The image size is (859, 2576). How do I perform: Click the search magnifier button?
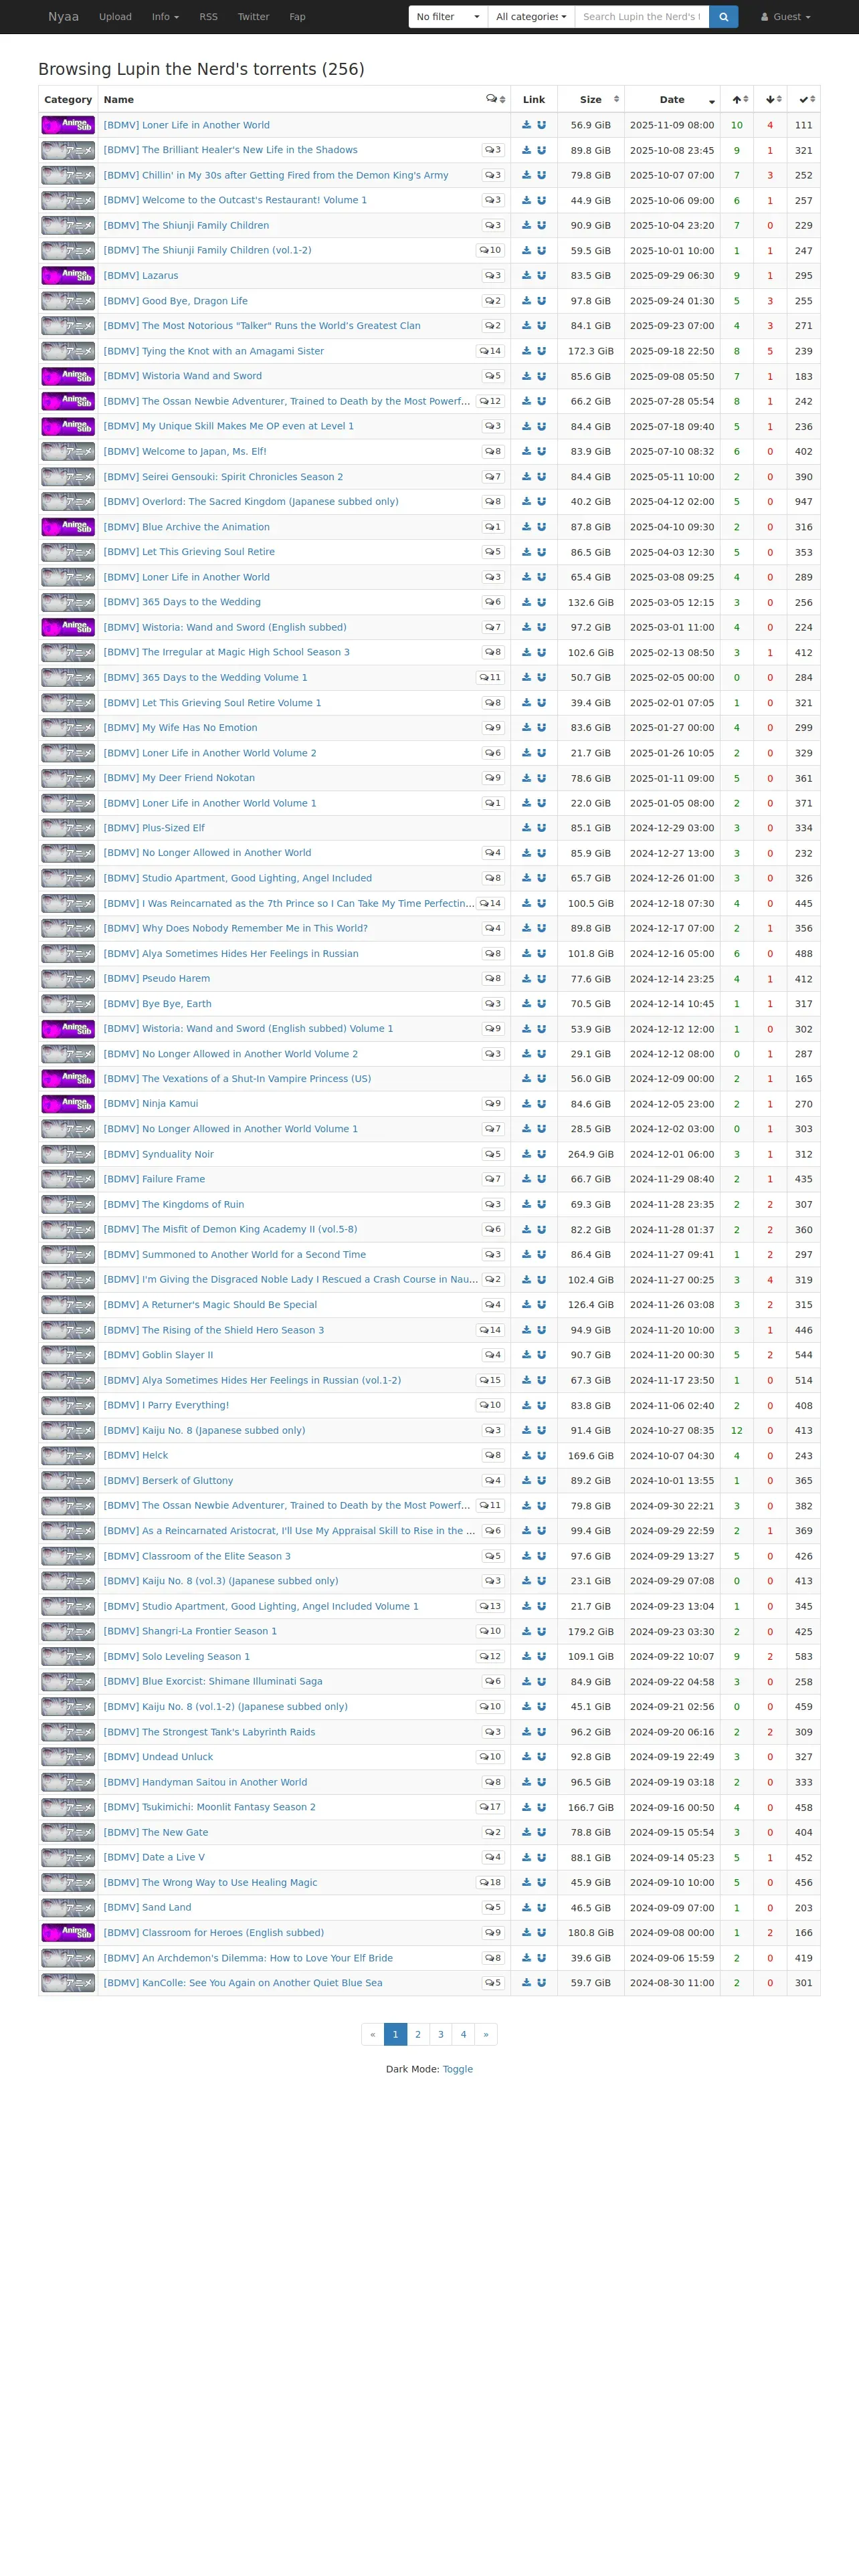tap(723, 17)
